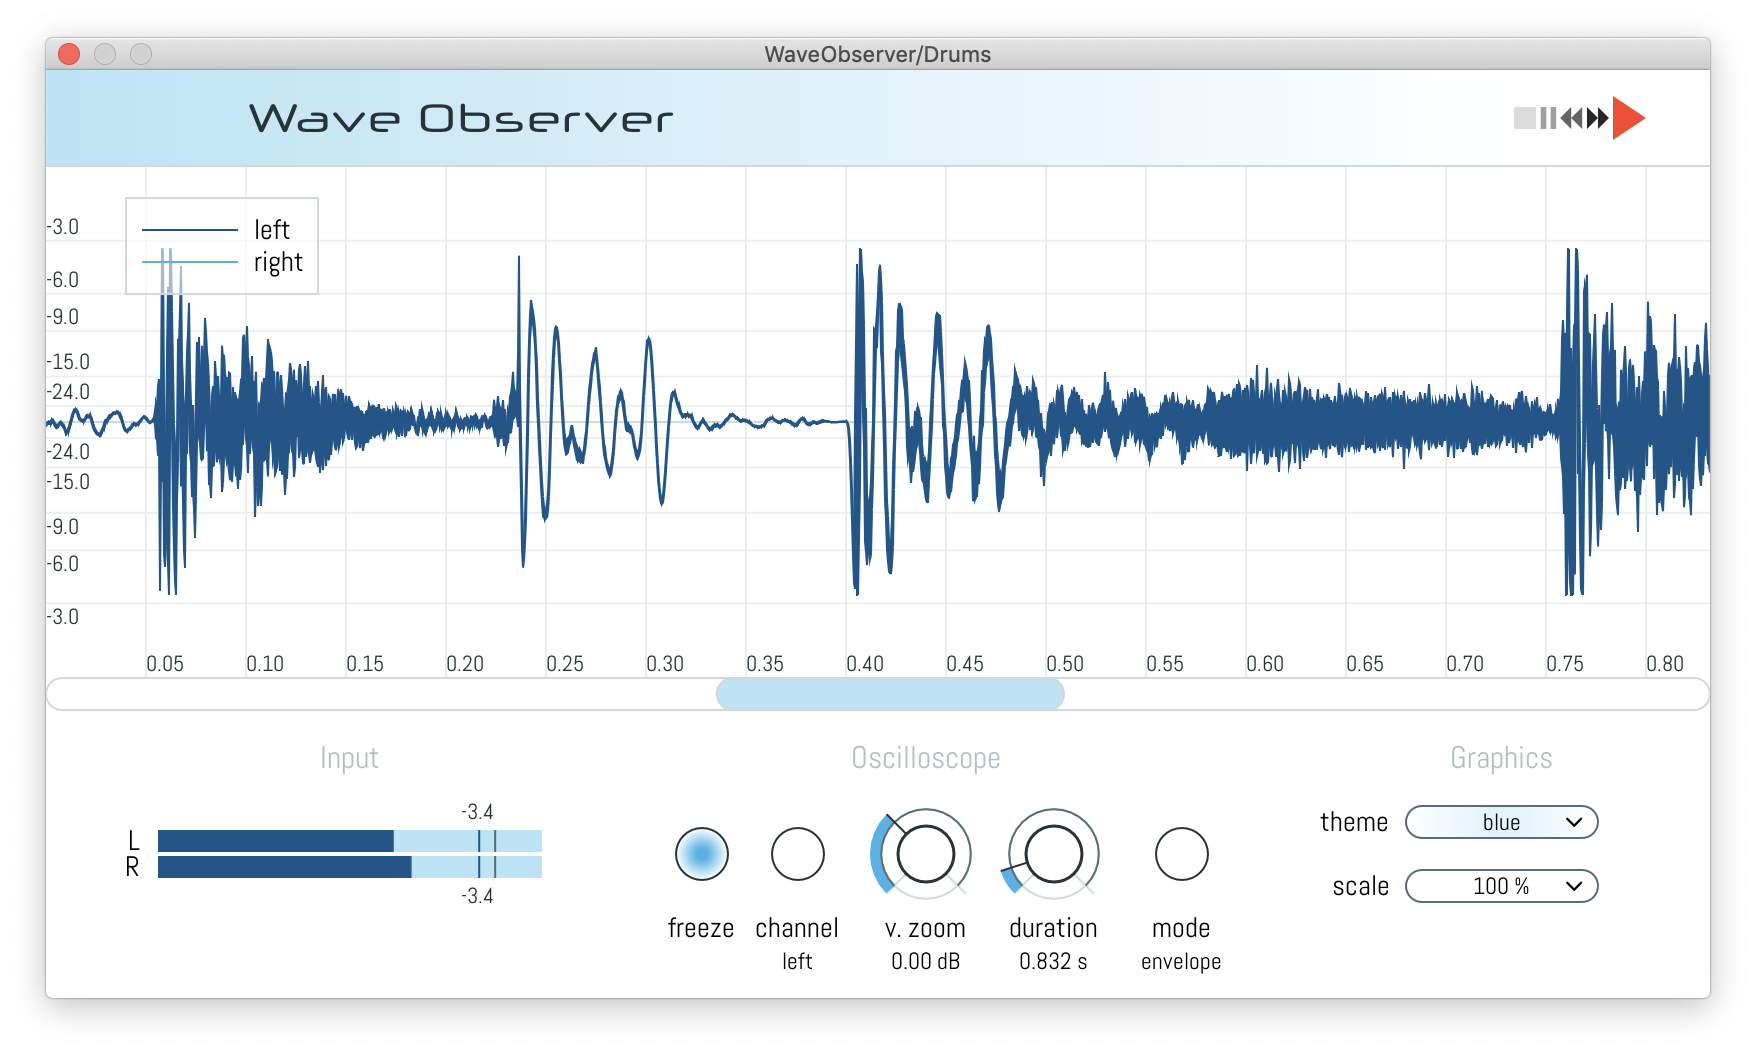Open the scale dropdown showing 100 %
This screenshot has height=1052, width=1756.
tap(1501, 886)
